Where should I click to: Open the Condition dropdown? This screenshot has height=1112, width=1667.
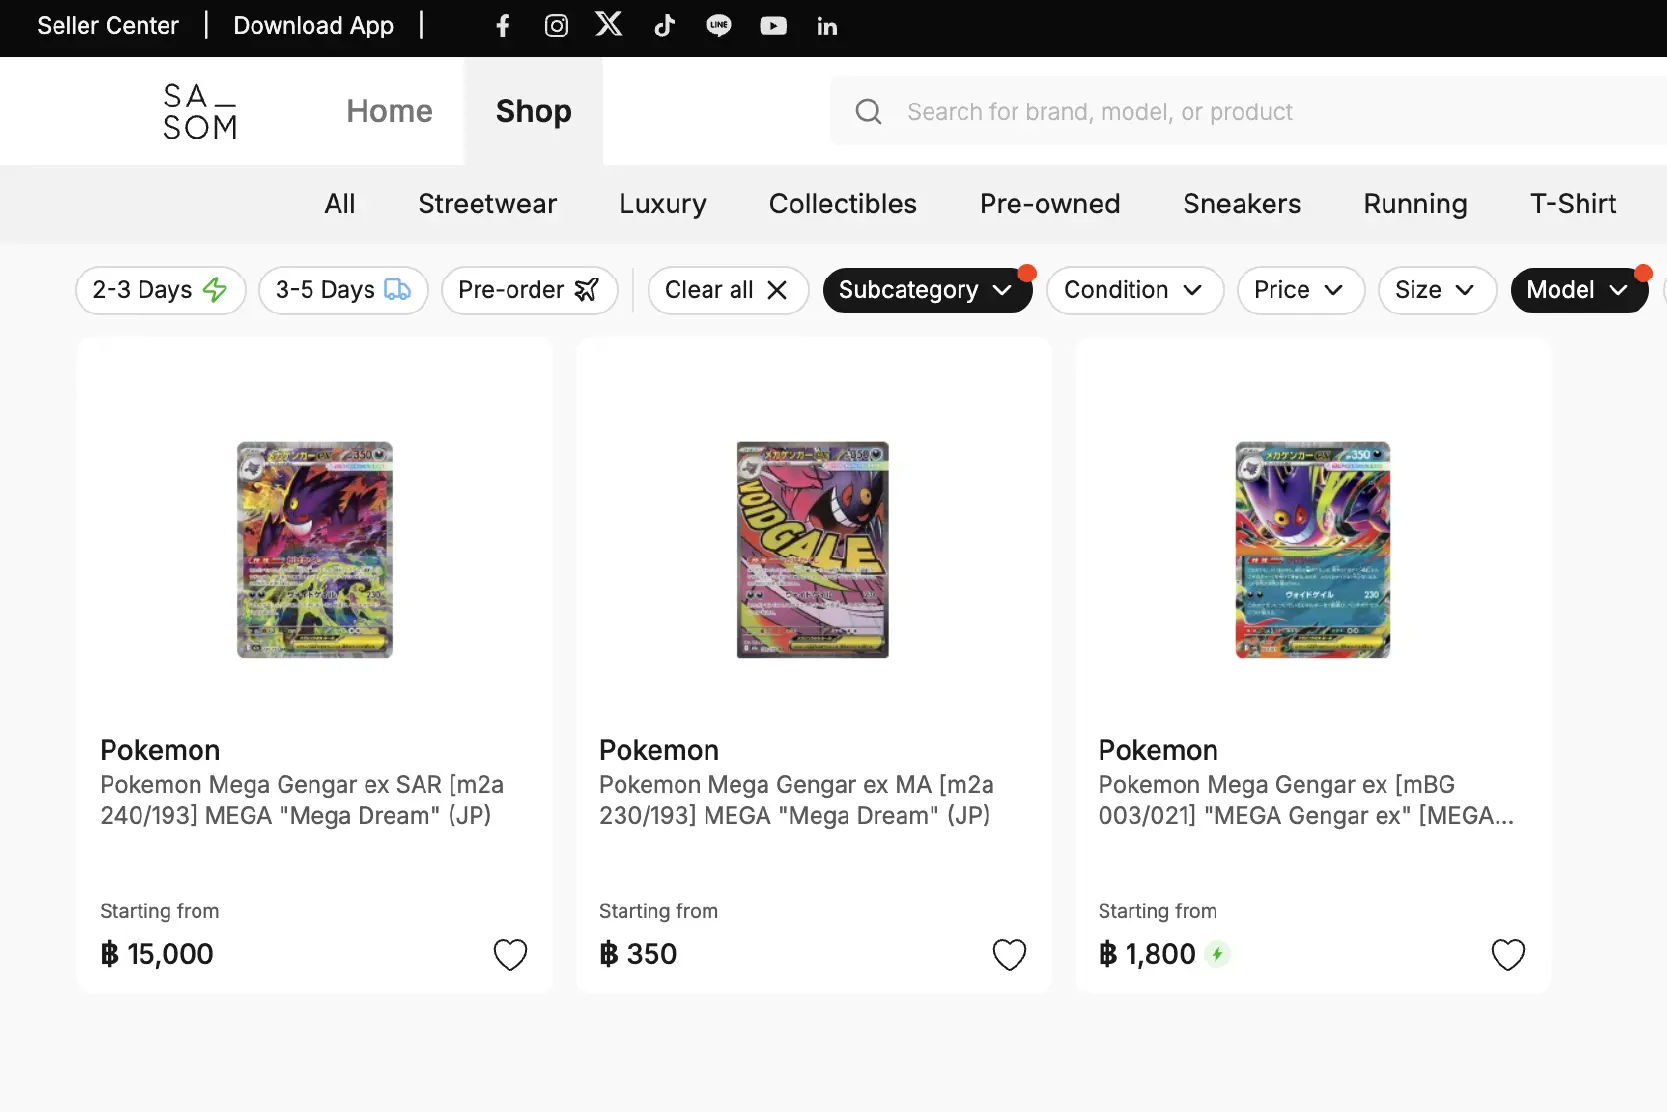pos(1134,290)
